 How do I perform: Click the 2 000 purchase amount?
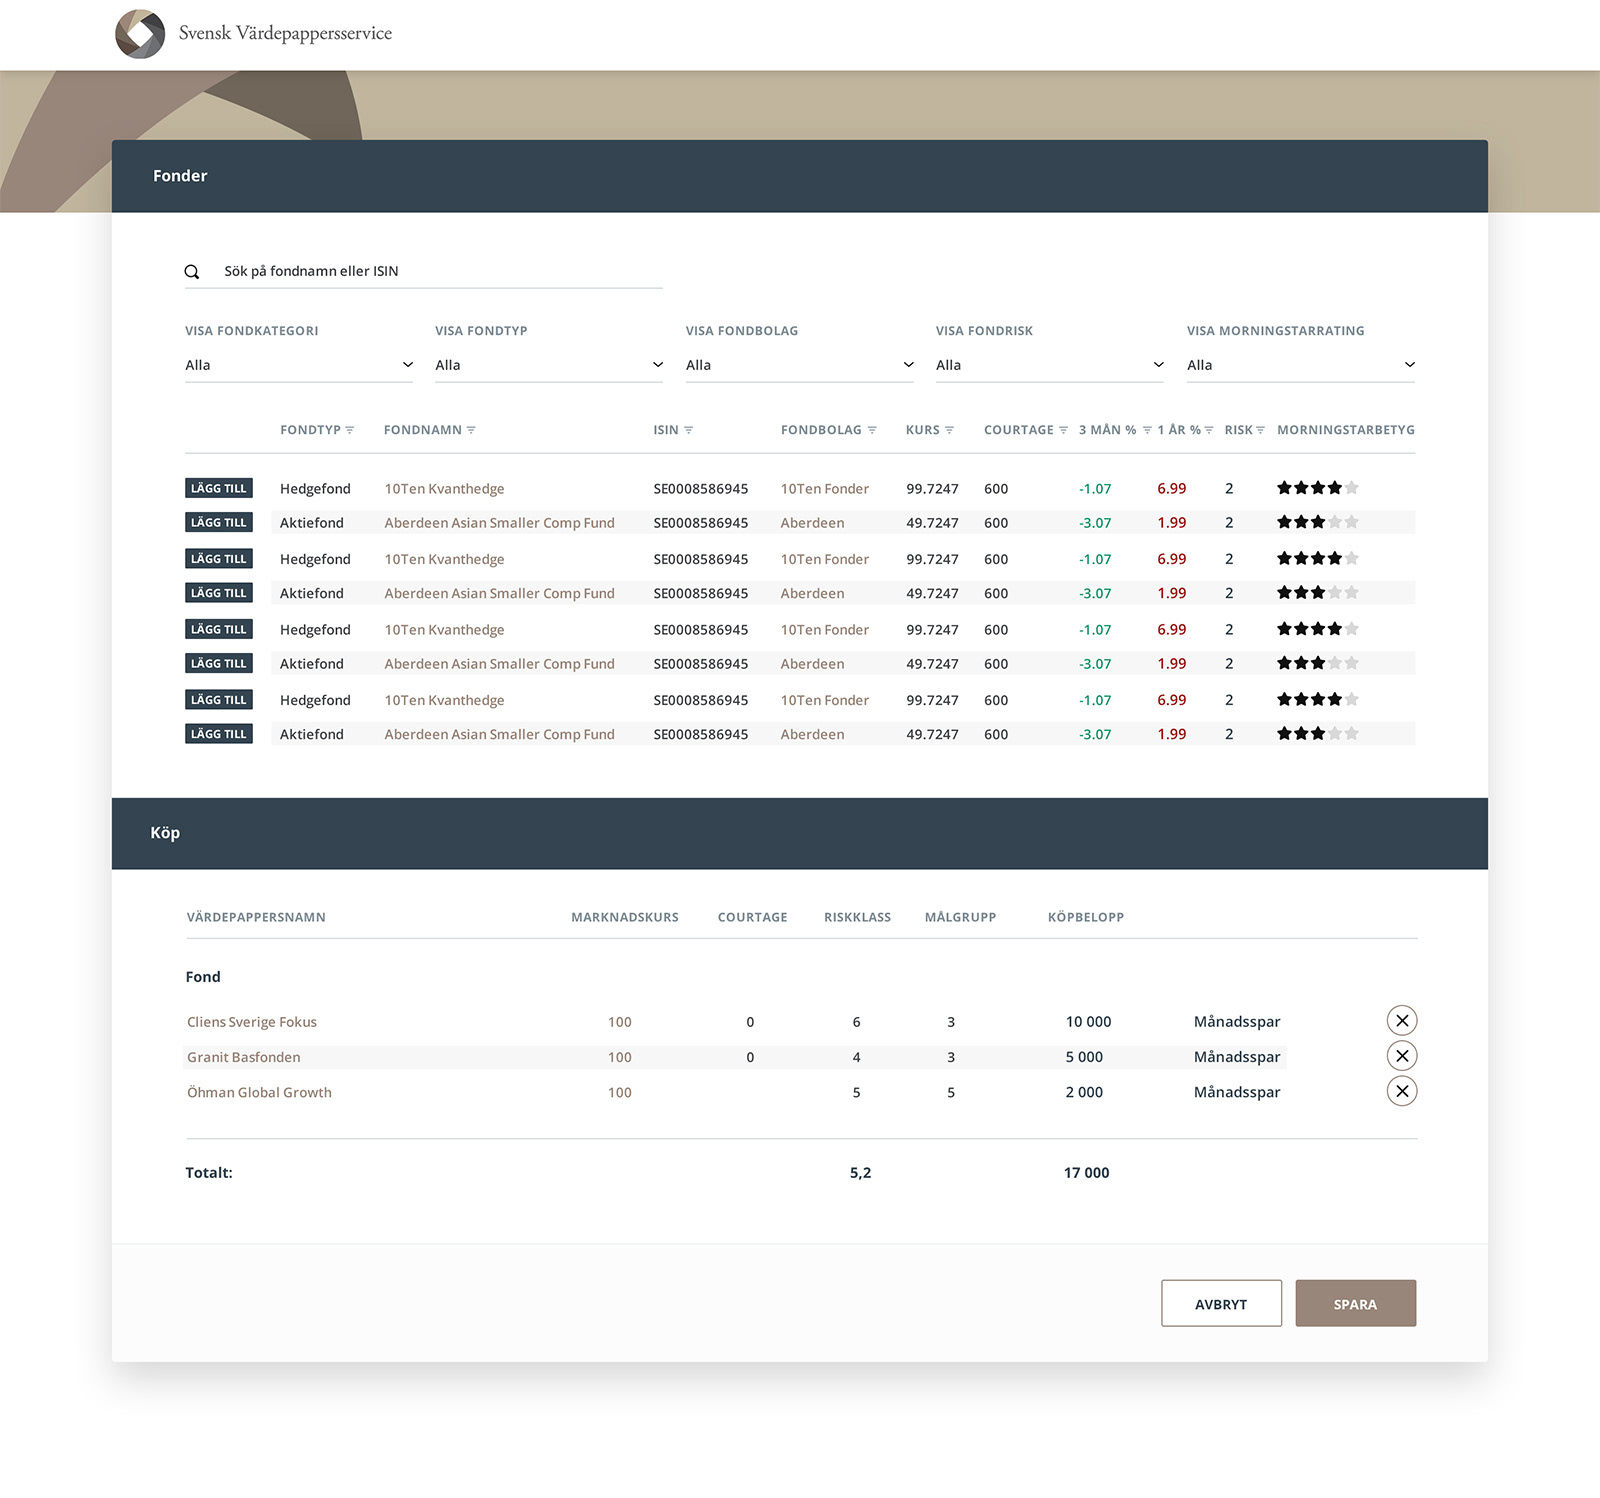(1084, 1092)
